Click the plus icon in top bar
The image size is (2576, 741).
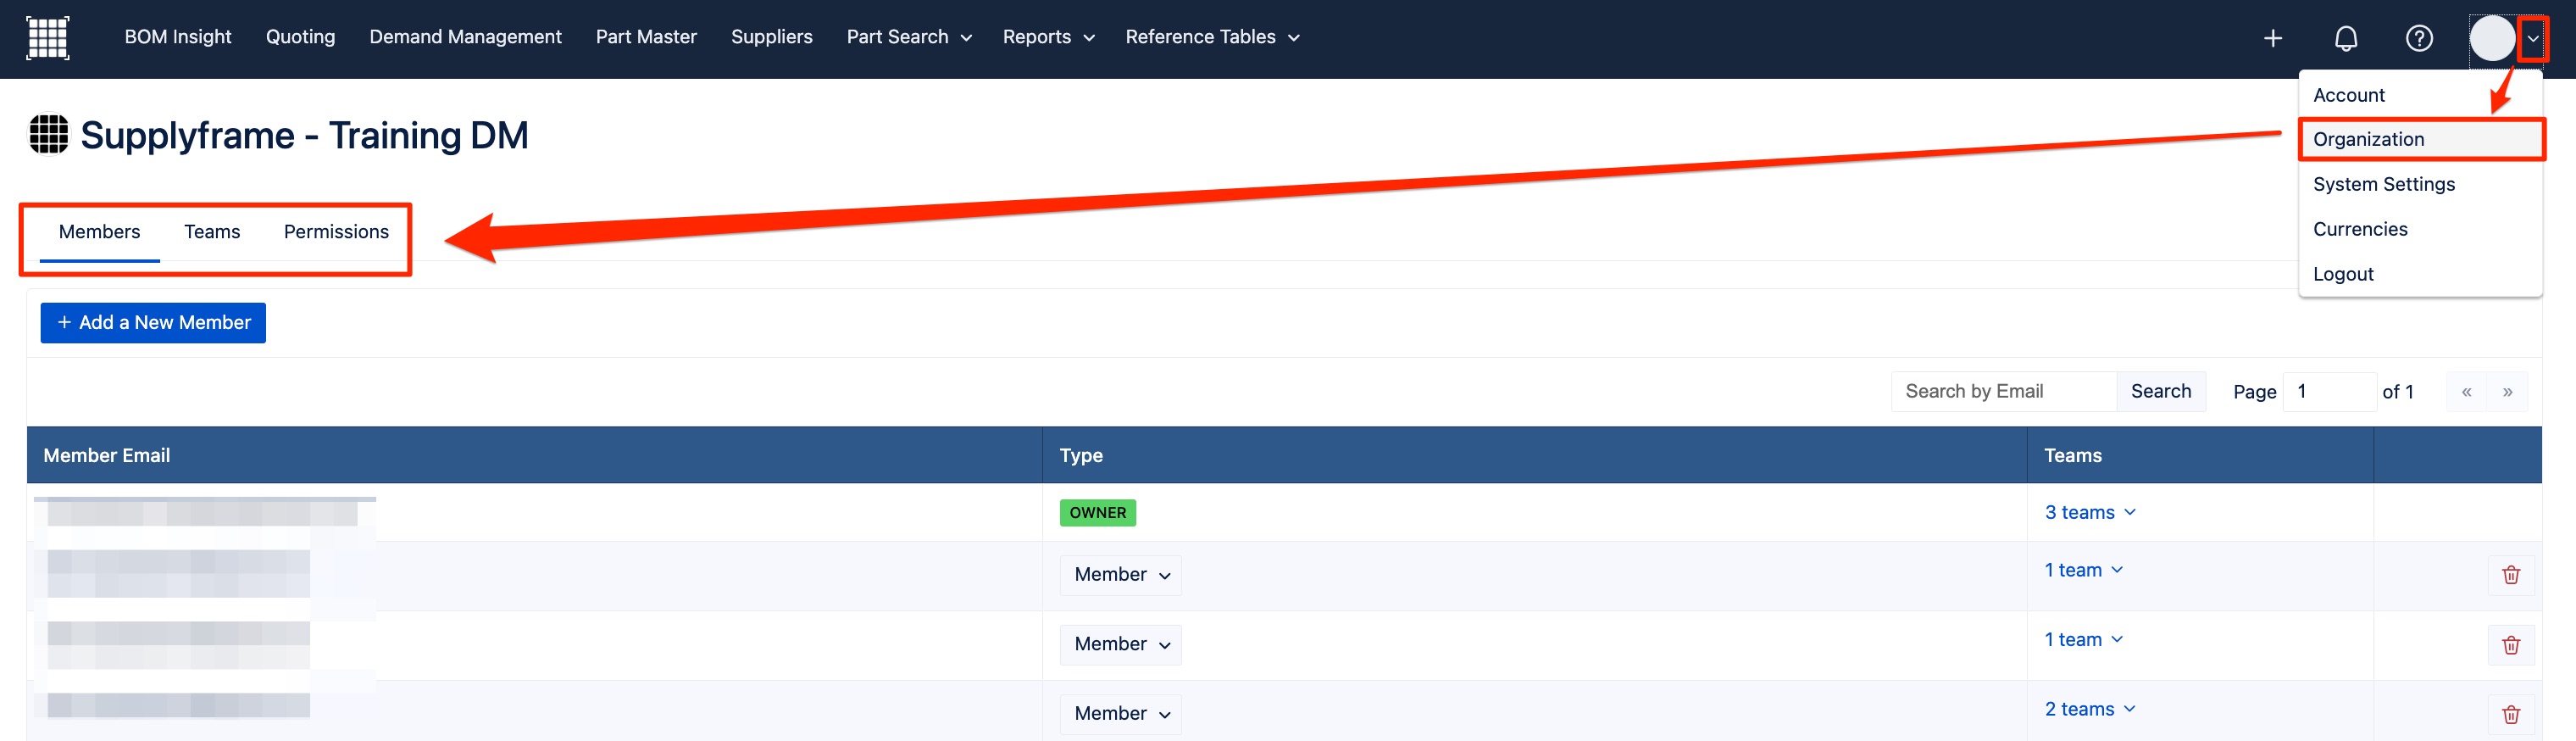coord(2272,38)
